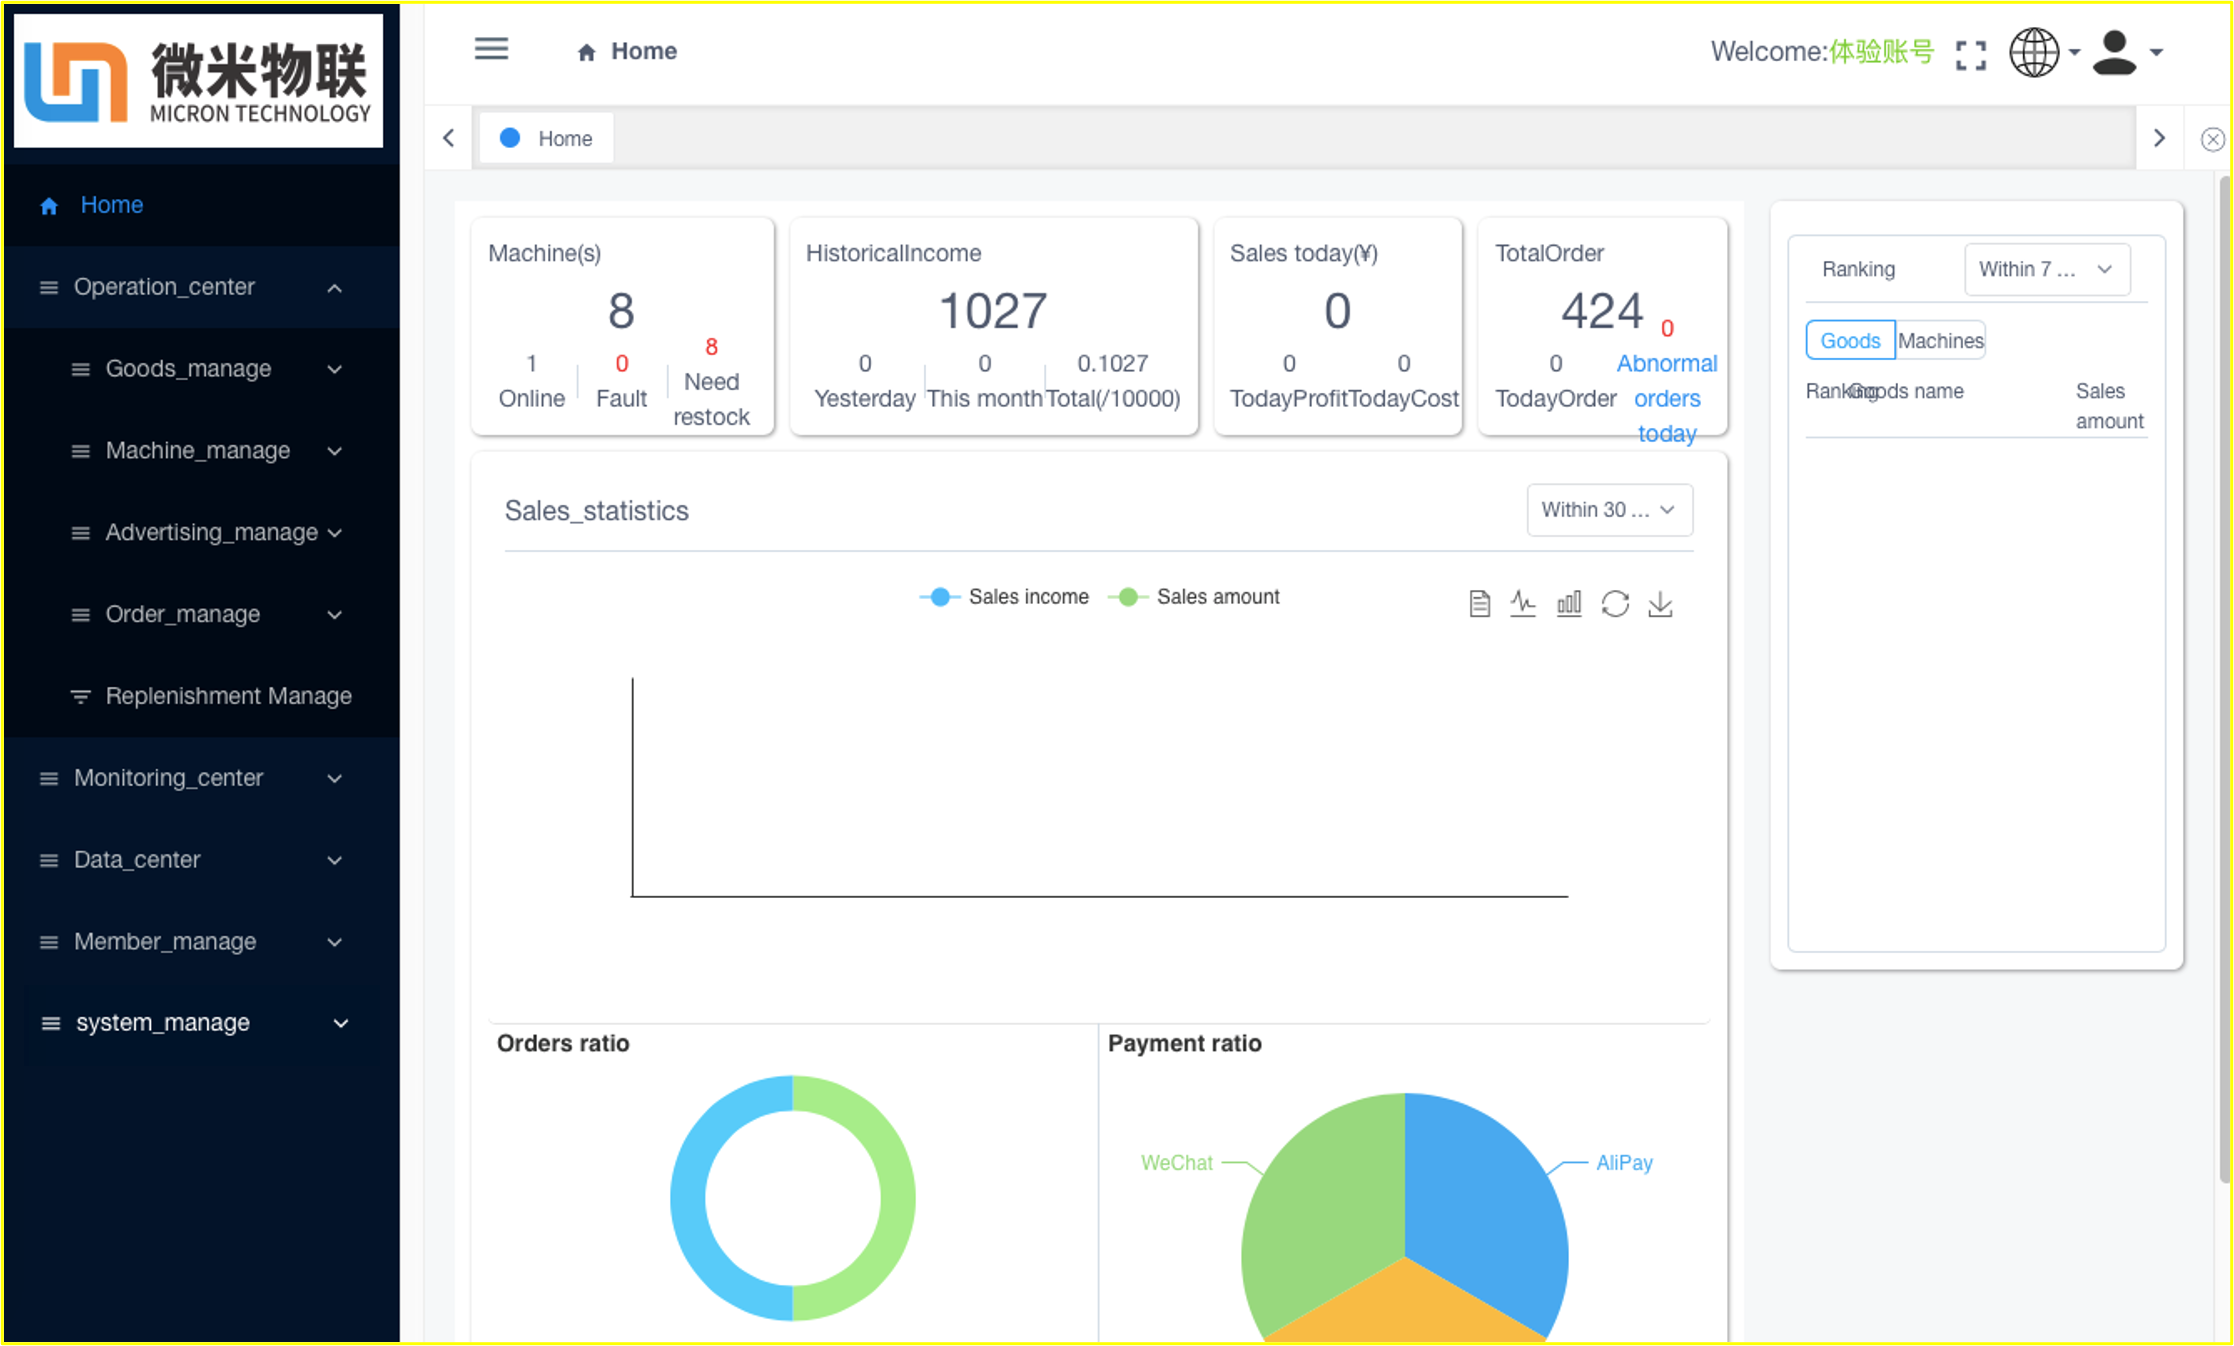Open Abnormal orders today link
This screenshot has height=1346, width=2234.
coord(1667,398)
